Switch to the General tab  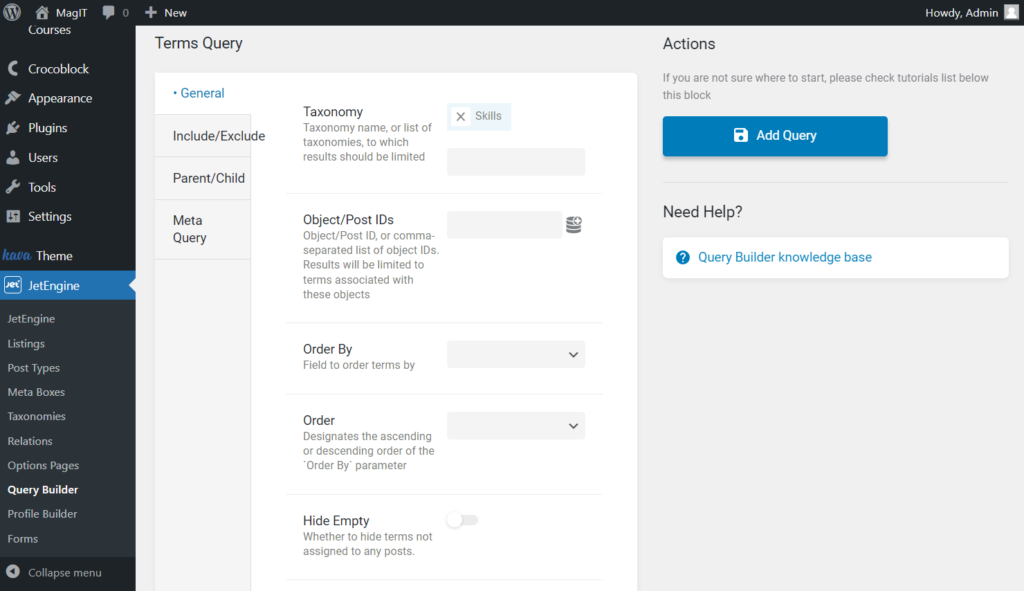click(202, 93)
